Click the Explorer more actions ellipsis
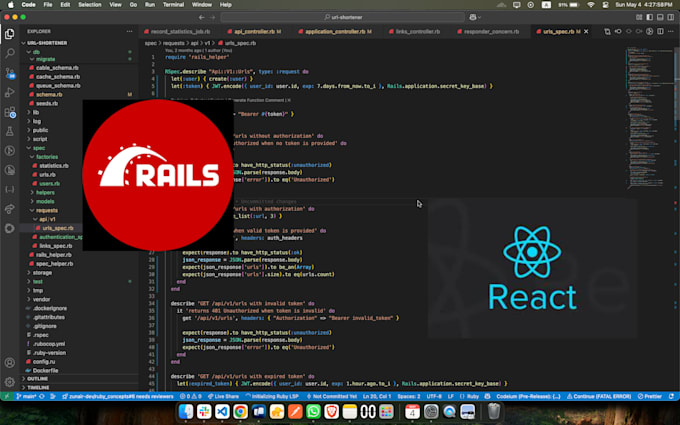The image size is (680, 425). pos(129,31)
